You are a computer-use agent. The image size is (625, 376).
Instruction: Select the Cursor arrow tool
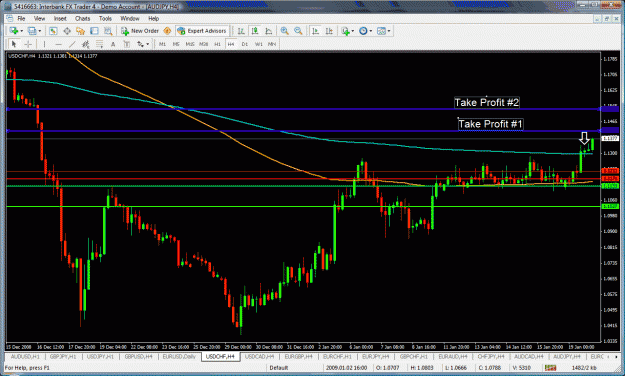[x=14, y=44]
